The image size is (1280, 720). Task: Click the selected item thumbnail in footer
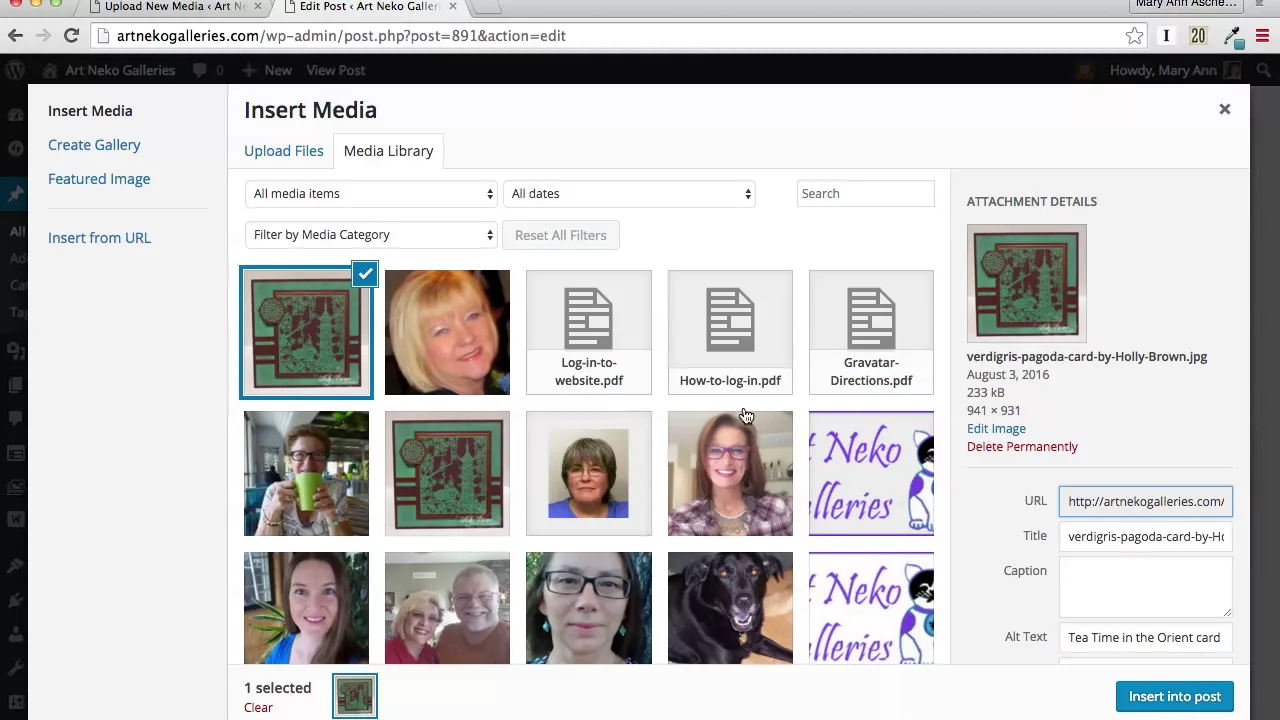pos(355,696)
